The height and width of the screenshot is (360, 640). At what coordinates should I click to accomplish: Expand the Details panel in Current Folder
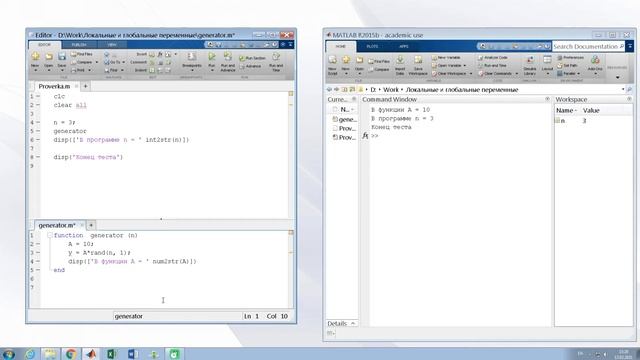[353, 323]
